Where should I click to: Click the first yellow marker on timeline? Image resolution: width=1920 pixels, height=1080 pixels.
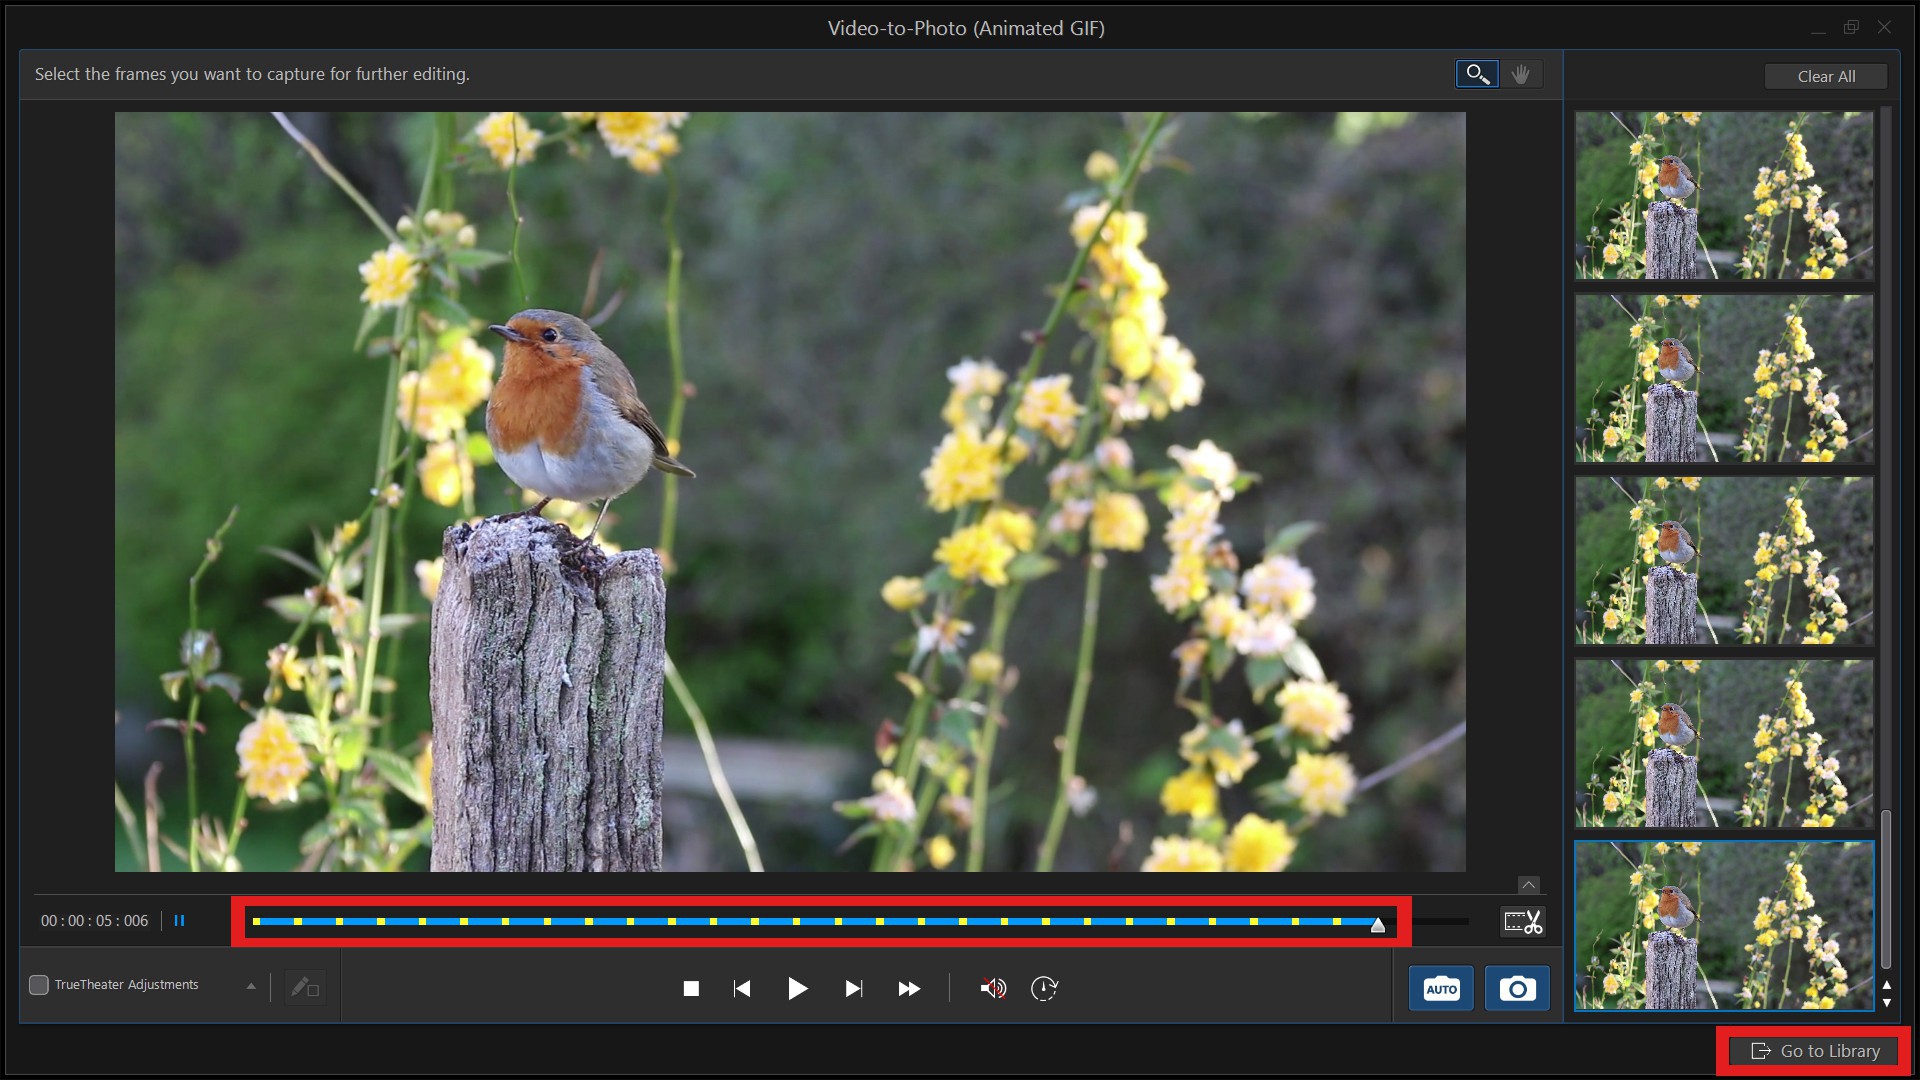pyautogui.click(x=257, y=921)
